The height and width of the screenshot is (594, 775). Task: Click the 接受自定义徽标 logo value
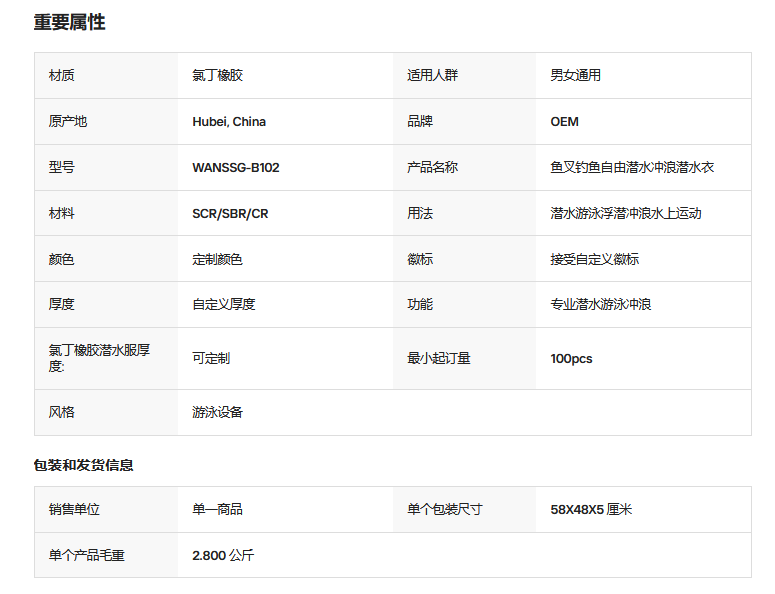pyautogui.click(x=595, y=259)
